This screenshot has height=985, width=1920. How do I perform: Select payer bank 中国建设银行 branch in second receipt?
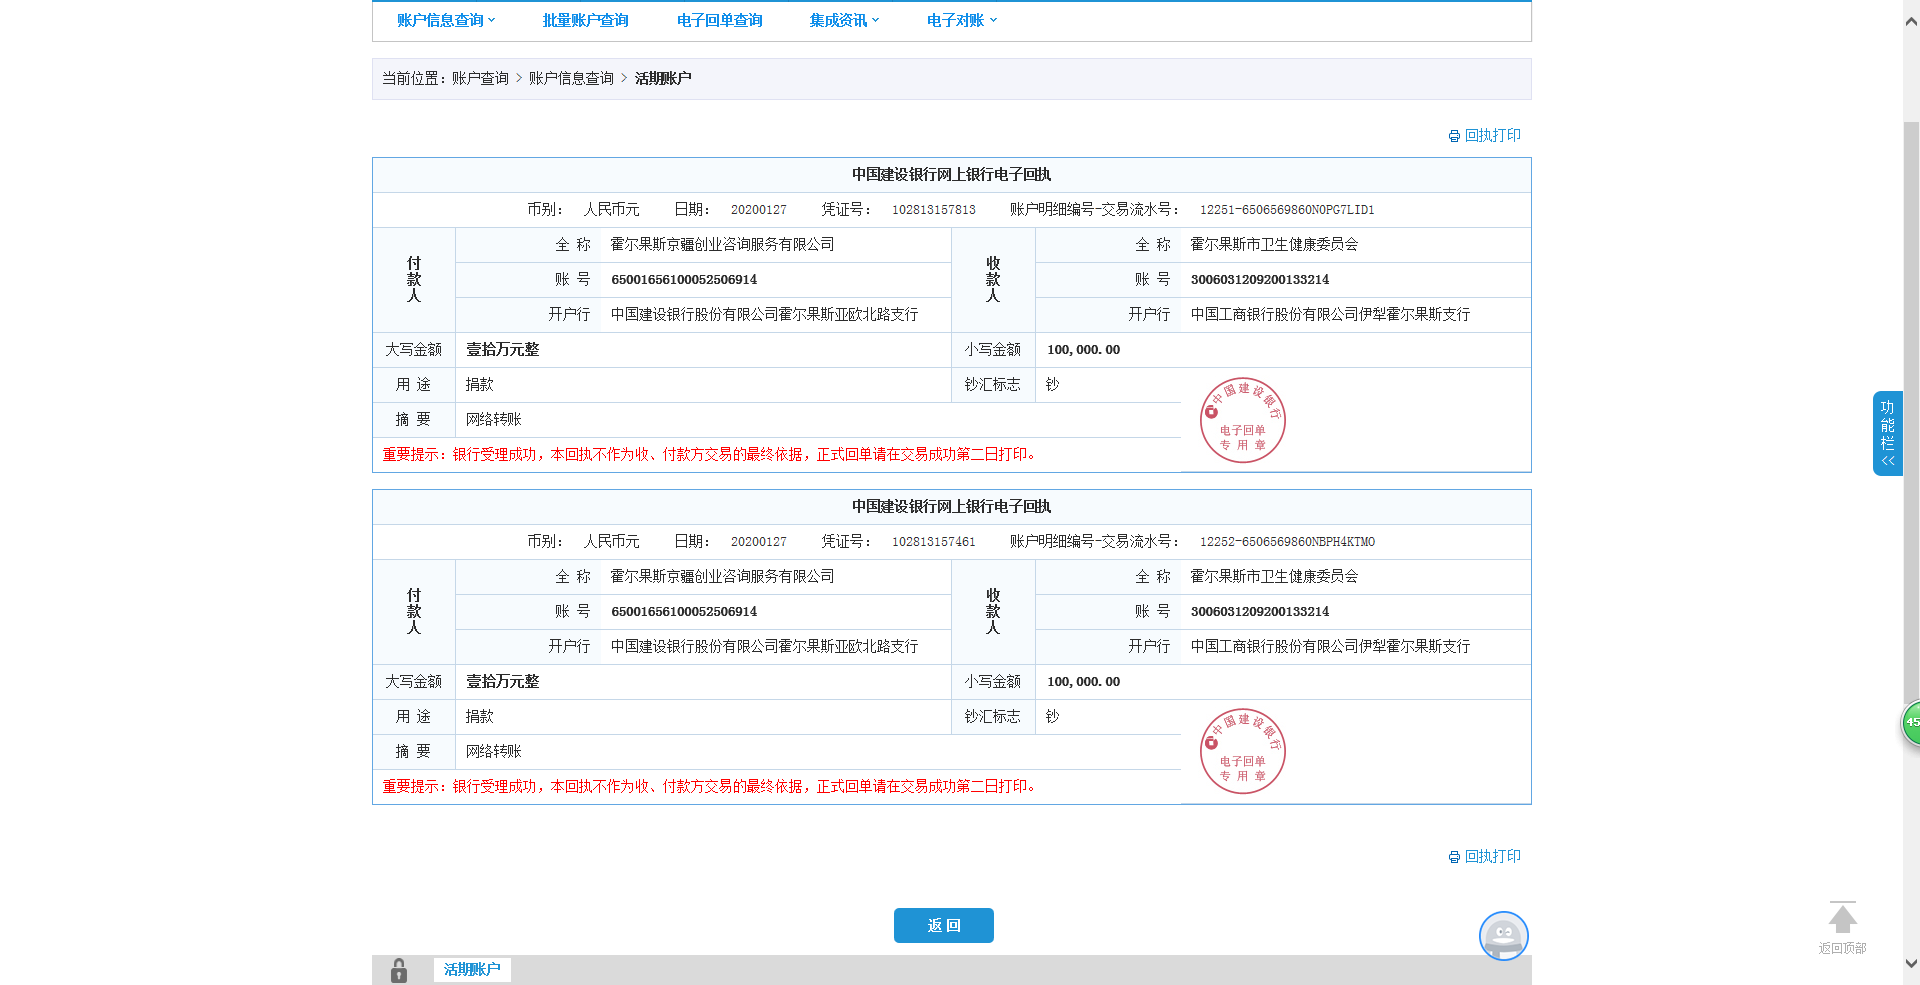pos(764,646)
